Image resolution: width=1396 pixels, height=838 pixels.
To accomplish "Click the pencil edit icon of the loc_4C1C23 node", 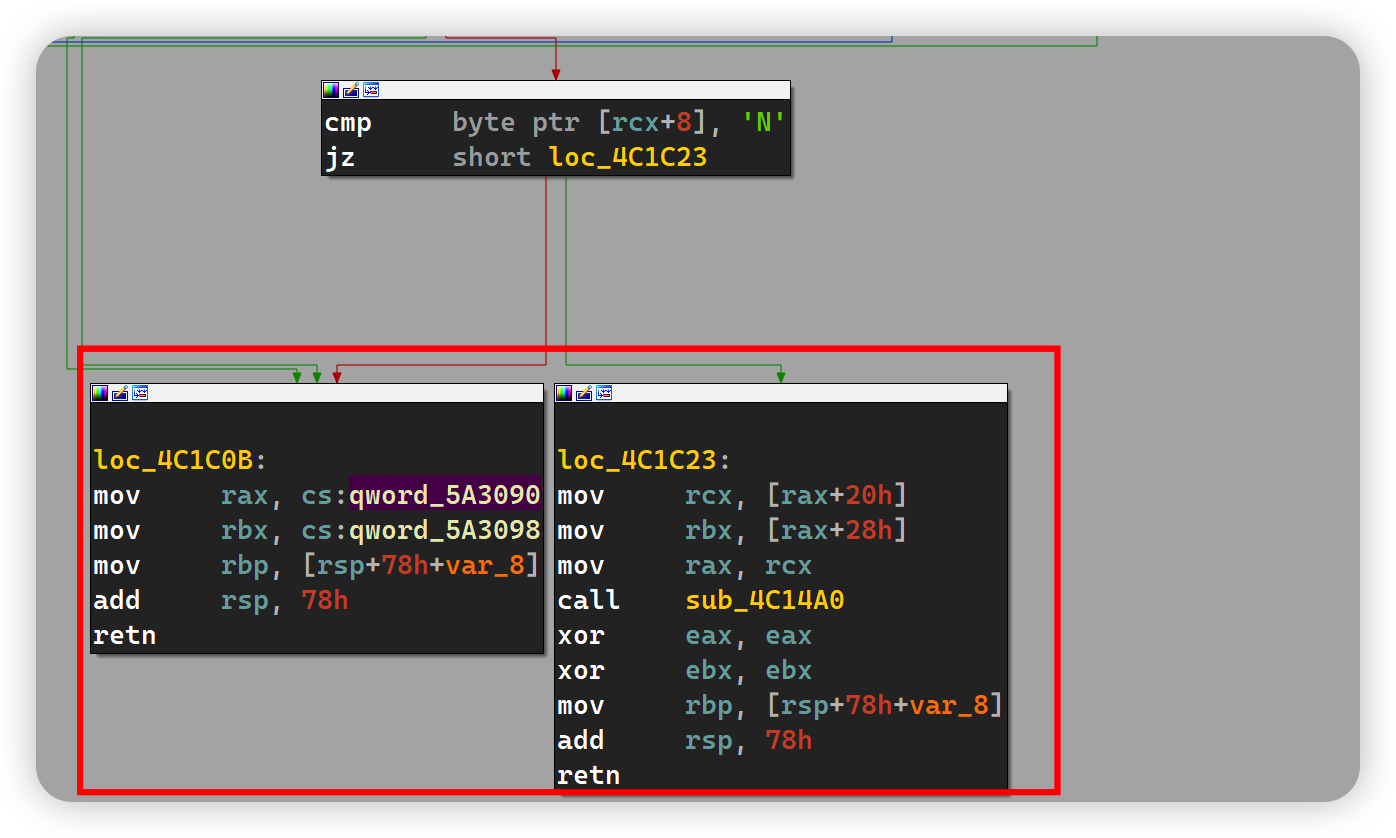I will point(583,393).
